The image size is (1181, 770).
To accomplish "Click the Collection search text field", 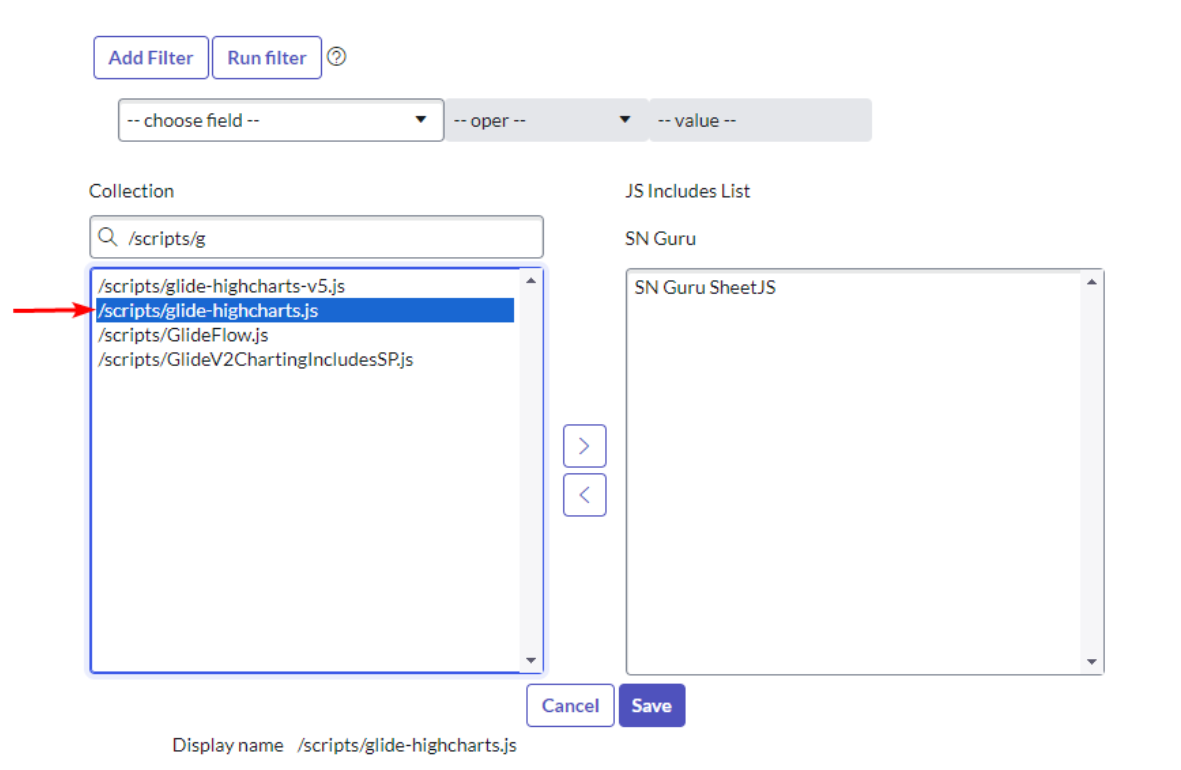I will [330, 238].
